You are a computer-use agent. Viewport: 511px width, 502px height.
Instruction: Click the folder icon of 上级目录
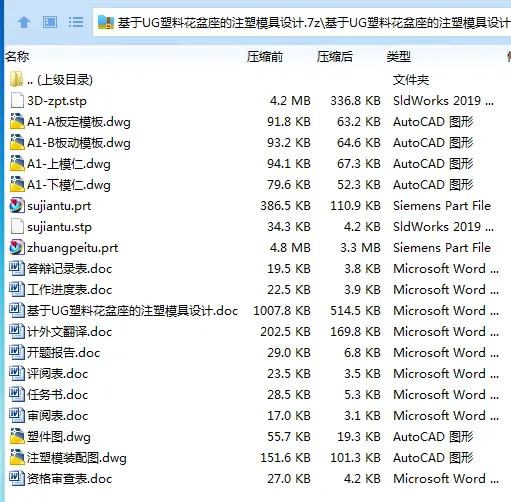pos(17,80)
